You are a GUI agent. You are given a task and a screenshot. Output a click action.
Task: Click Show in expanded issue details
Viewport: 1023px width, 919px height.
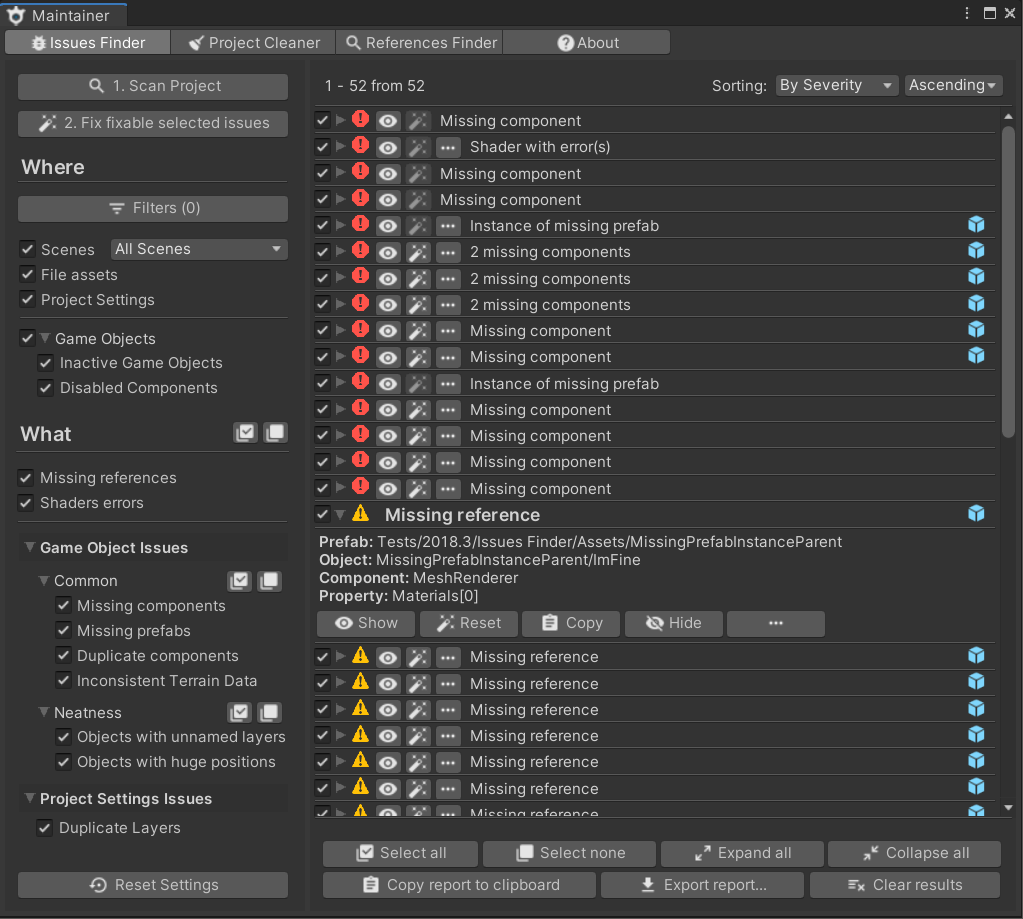coord(366,624)
